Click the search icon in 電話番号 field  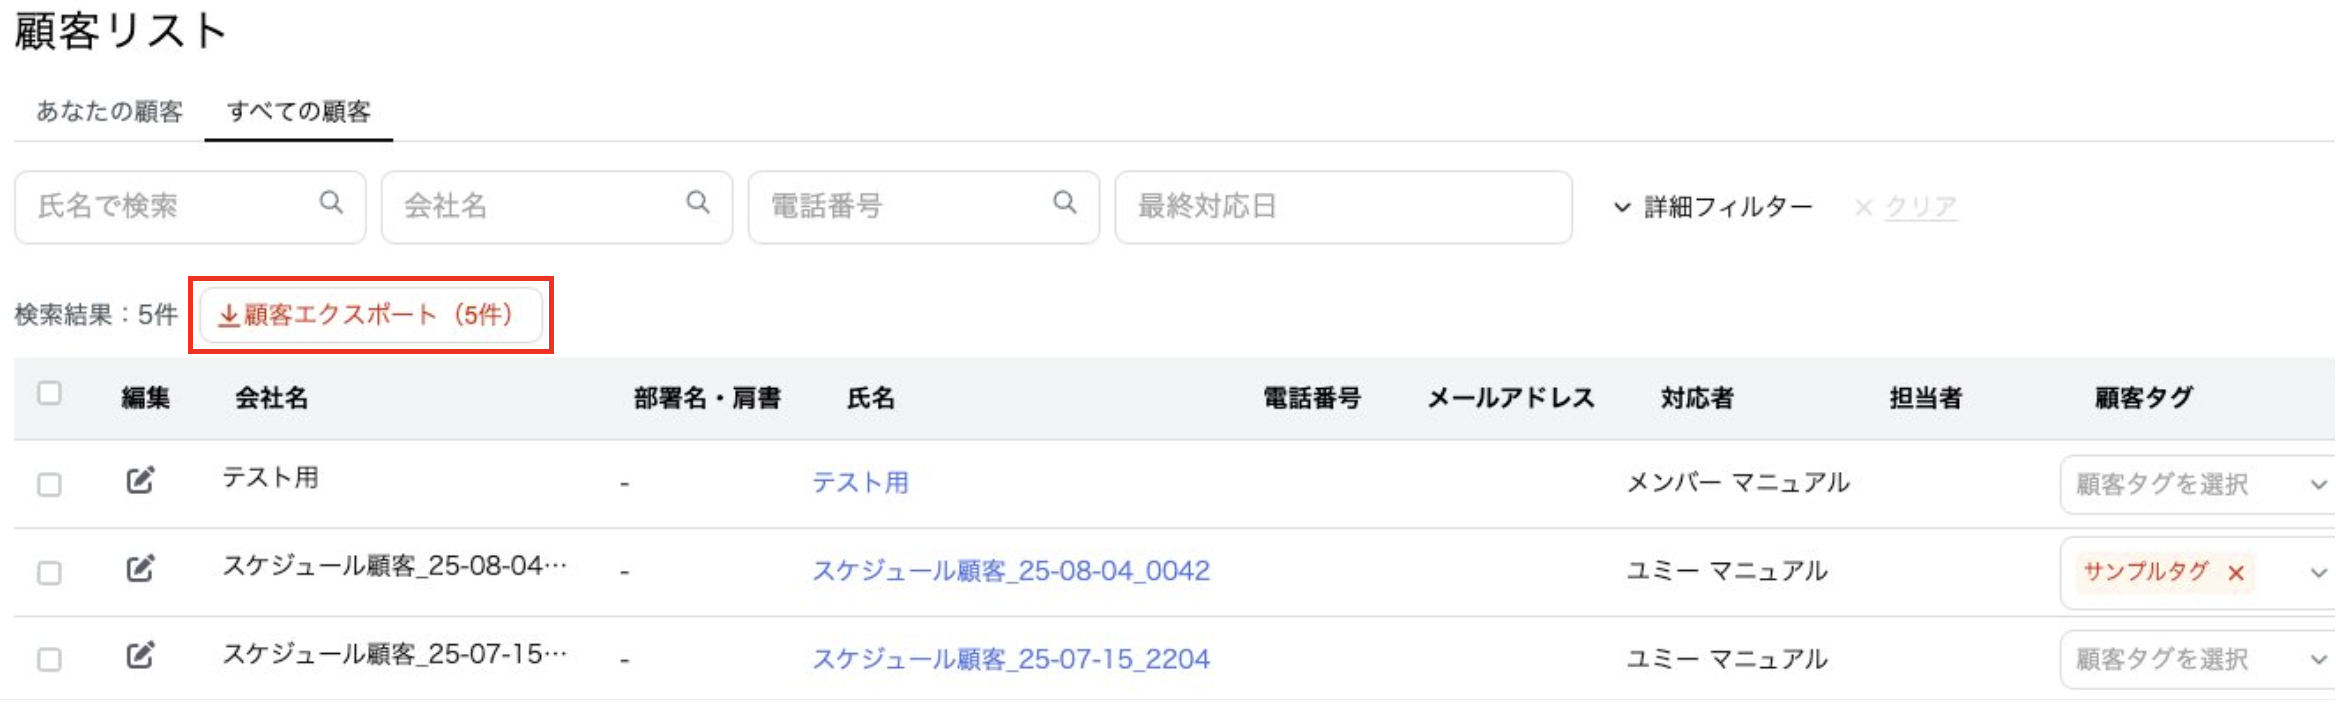tap(1065, 203)
